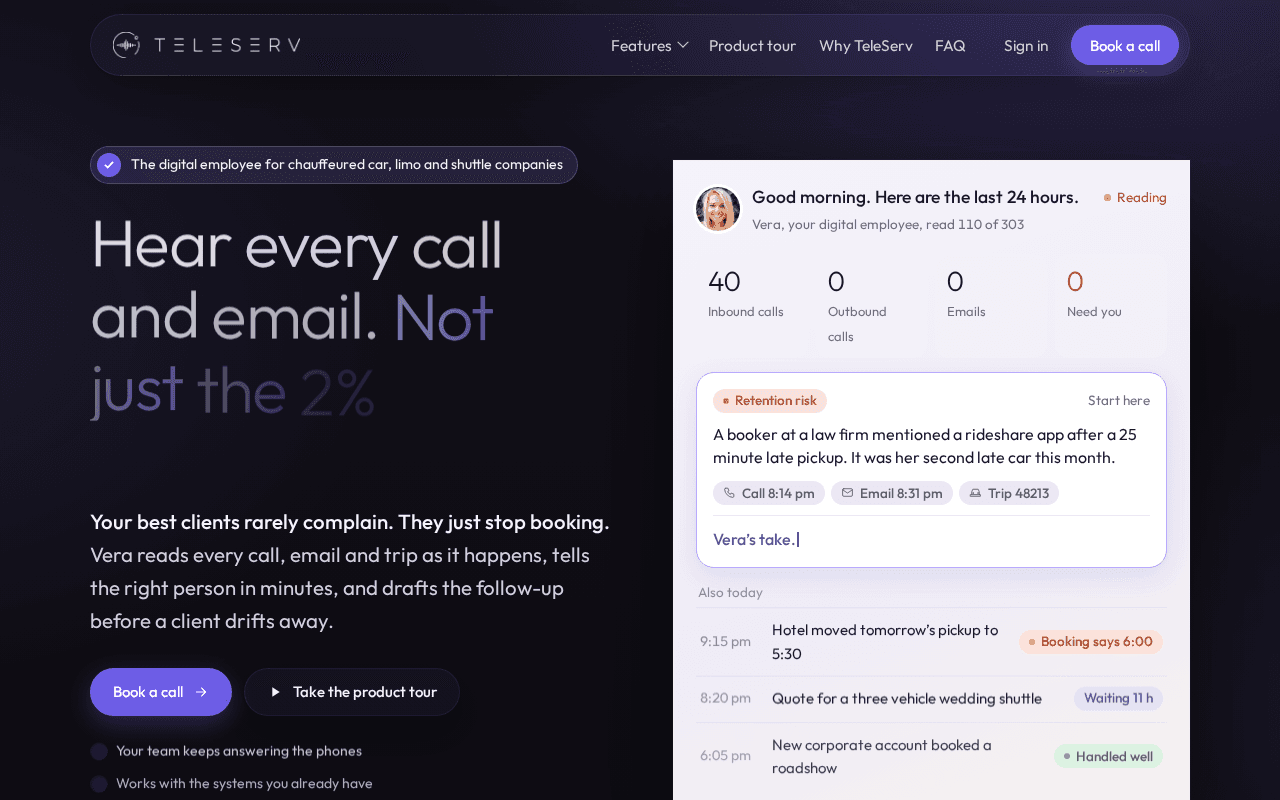Go to Why TeleServ page
This screenshot has height=800, width=1280.
coord(866,45)
